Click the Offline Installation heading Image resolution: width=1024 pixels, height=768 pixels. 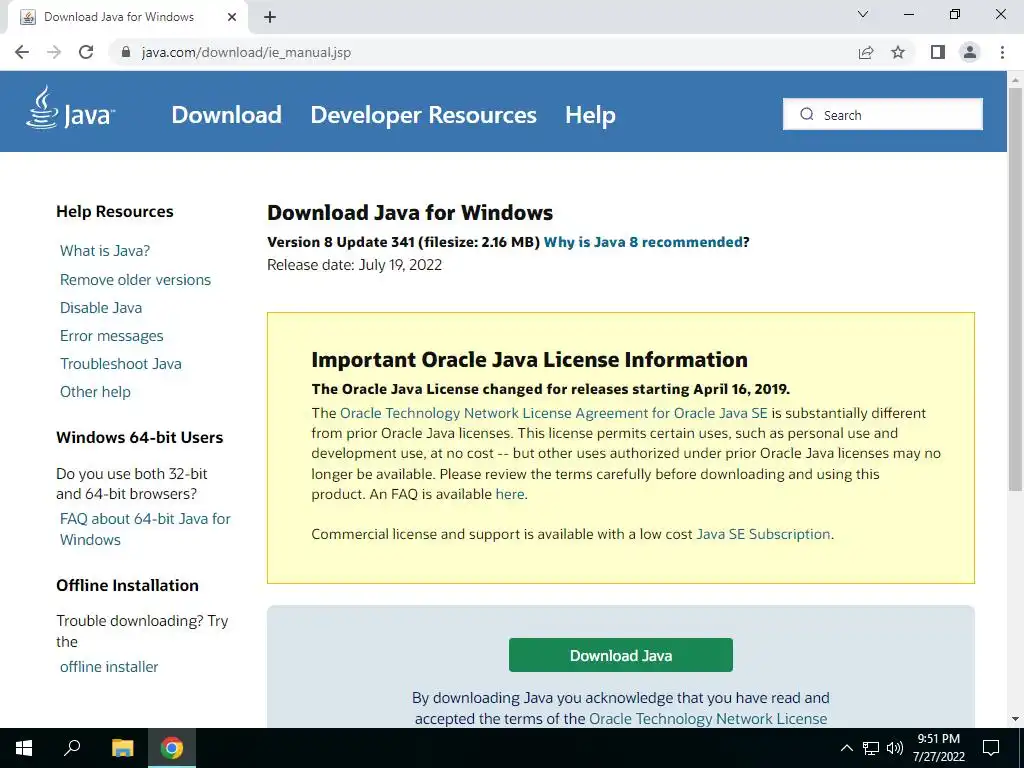point(127,585)
